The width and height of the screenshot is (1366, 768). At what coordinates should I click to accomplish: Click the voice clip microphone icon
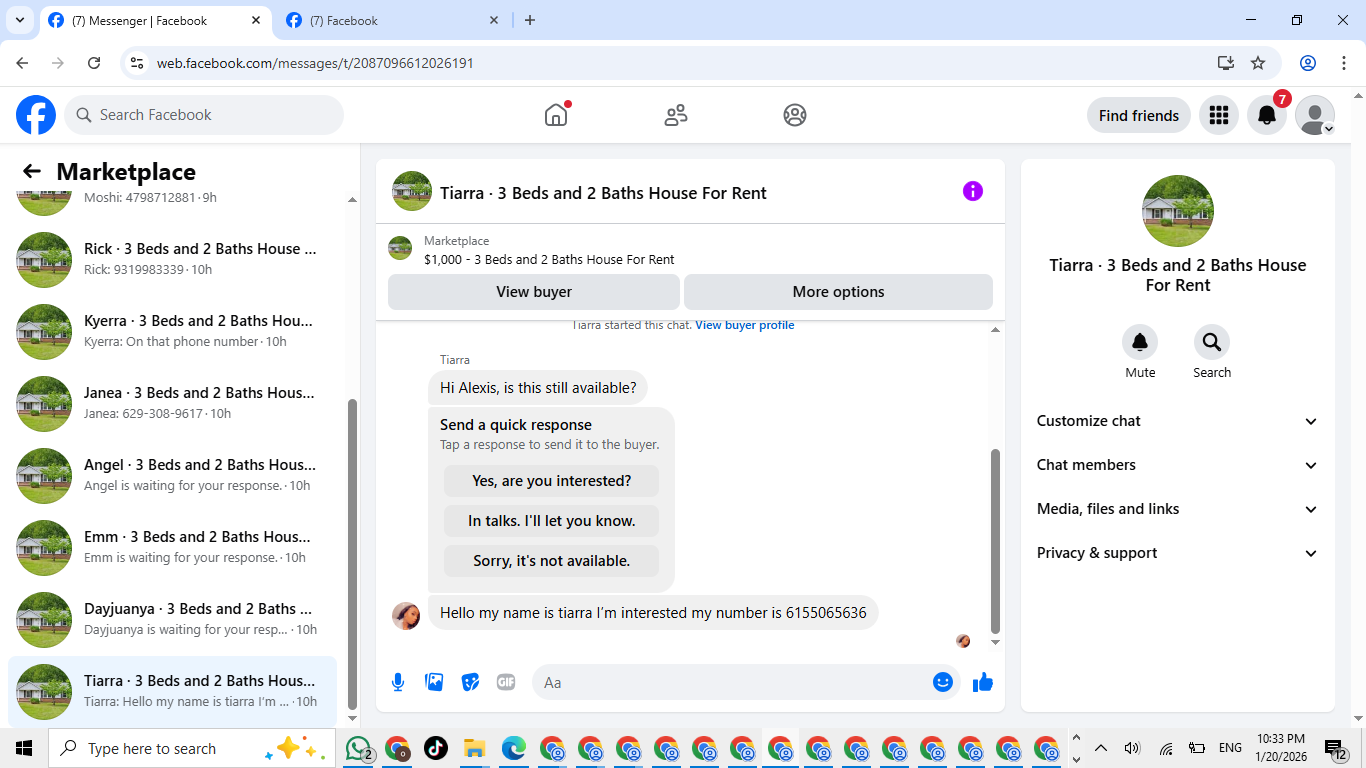(398, 682)
